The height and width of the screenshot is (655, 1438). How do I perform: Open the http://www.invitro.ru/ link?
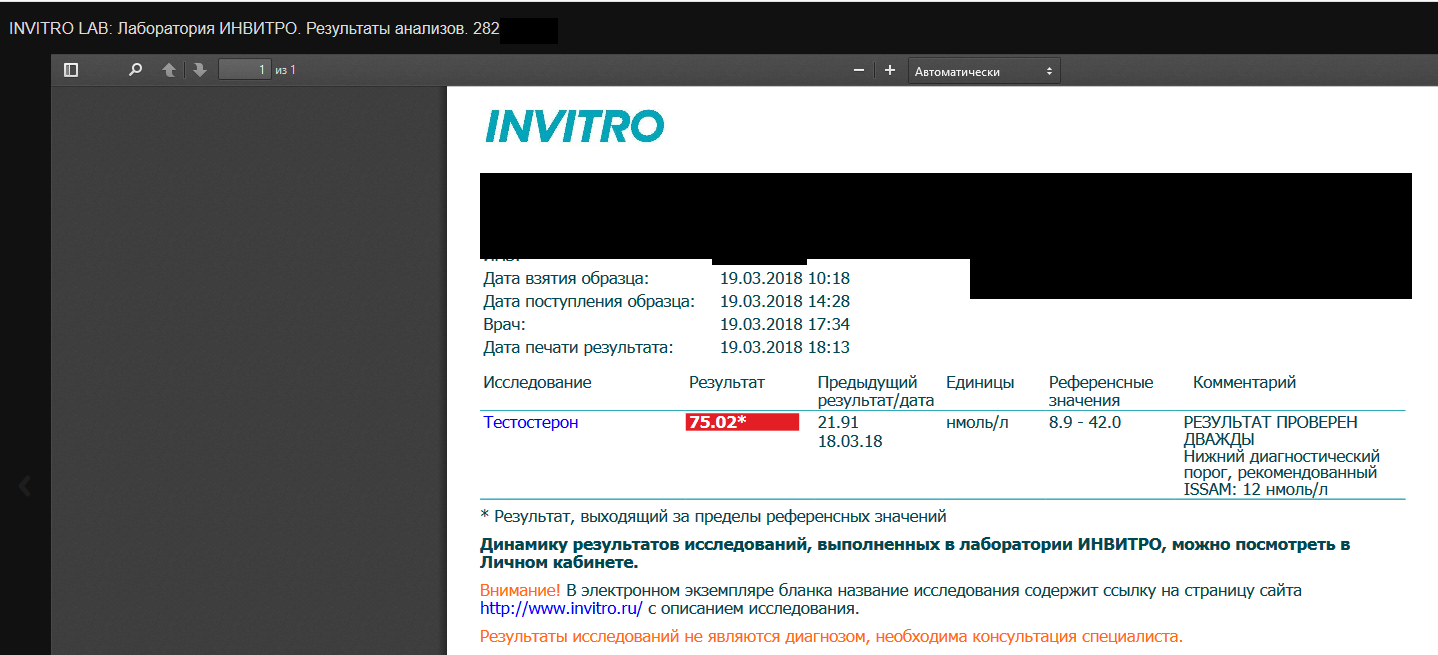click(561, 609)
